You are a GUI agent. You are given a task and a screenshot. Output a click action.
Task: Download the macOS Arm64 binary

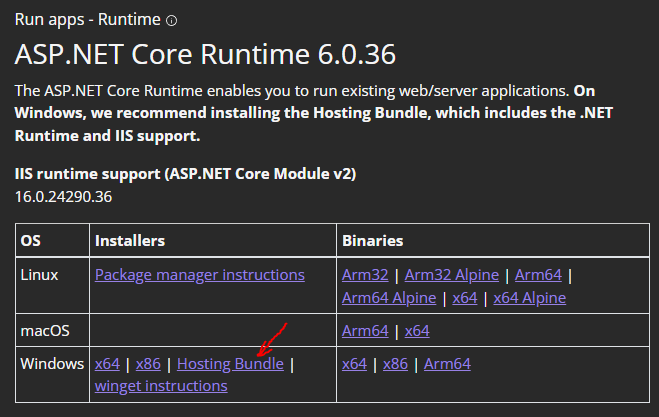(365, 330)
